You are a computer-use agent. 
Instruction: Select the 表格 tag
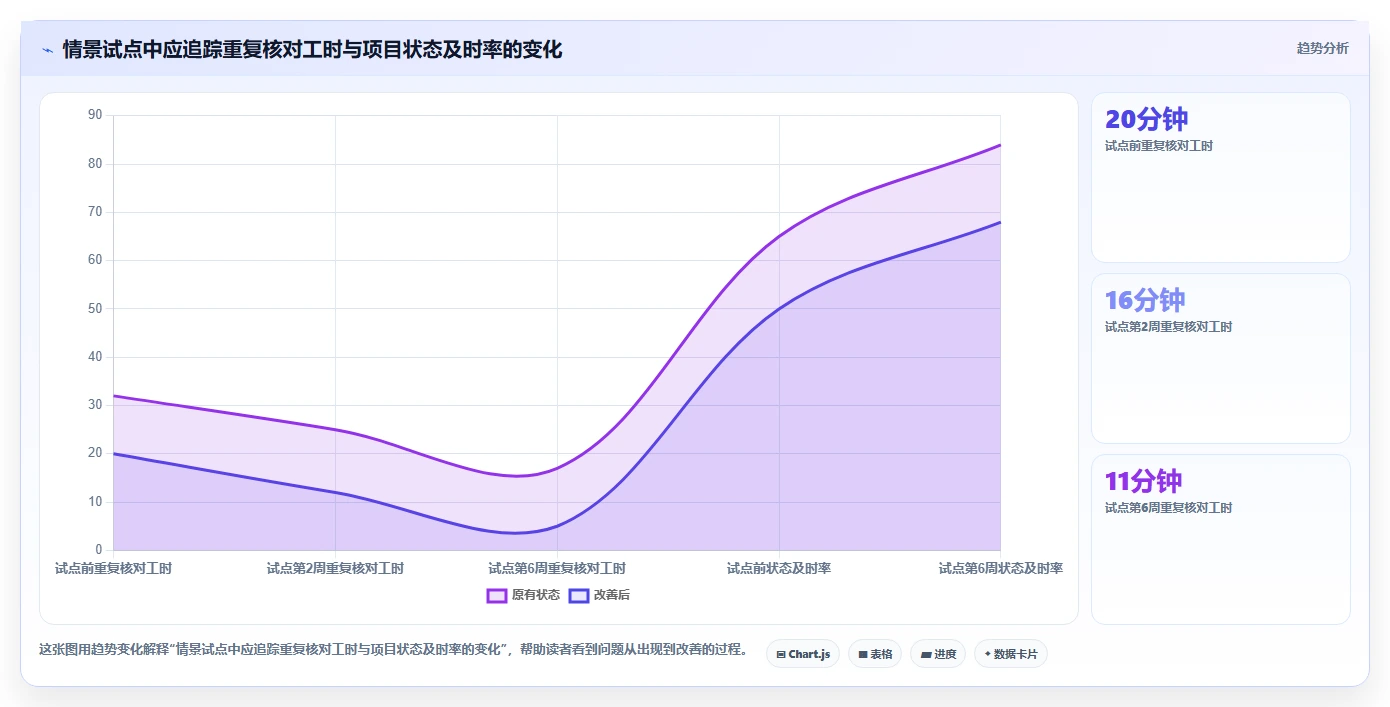tap(875, 654)
